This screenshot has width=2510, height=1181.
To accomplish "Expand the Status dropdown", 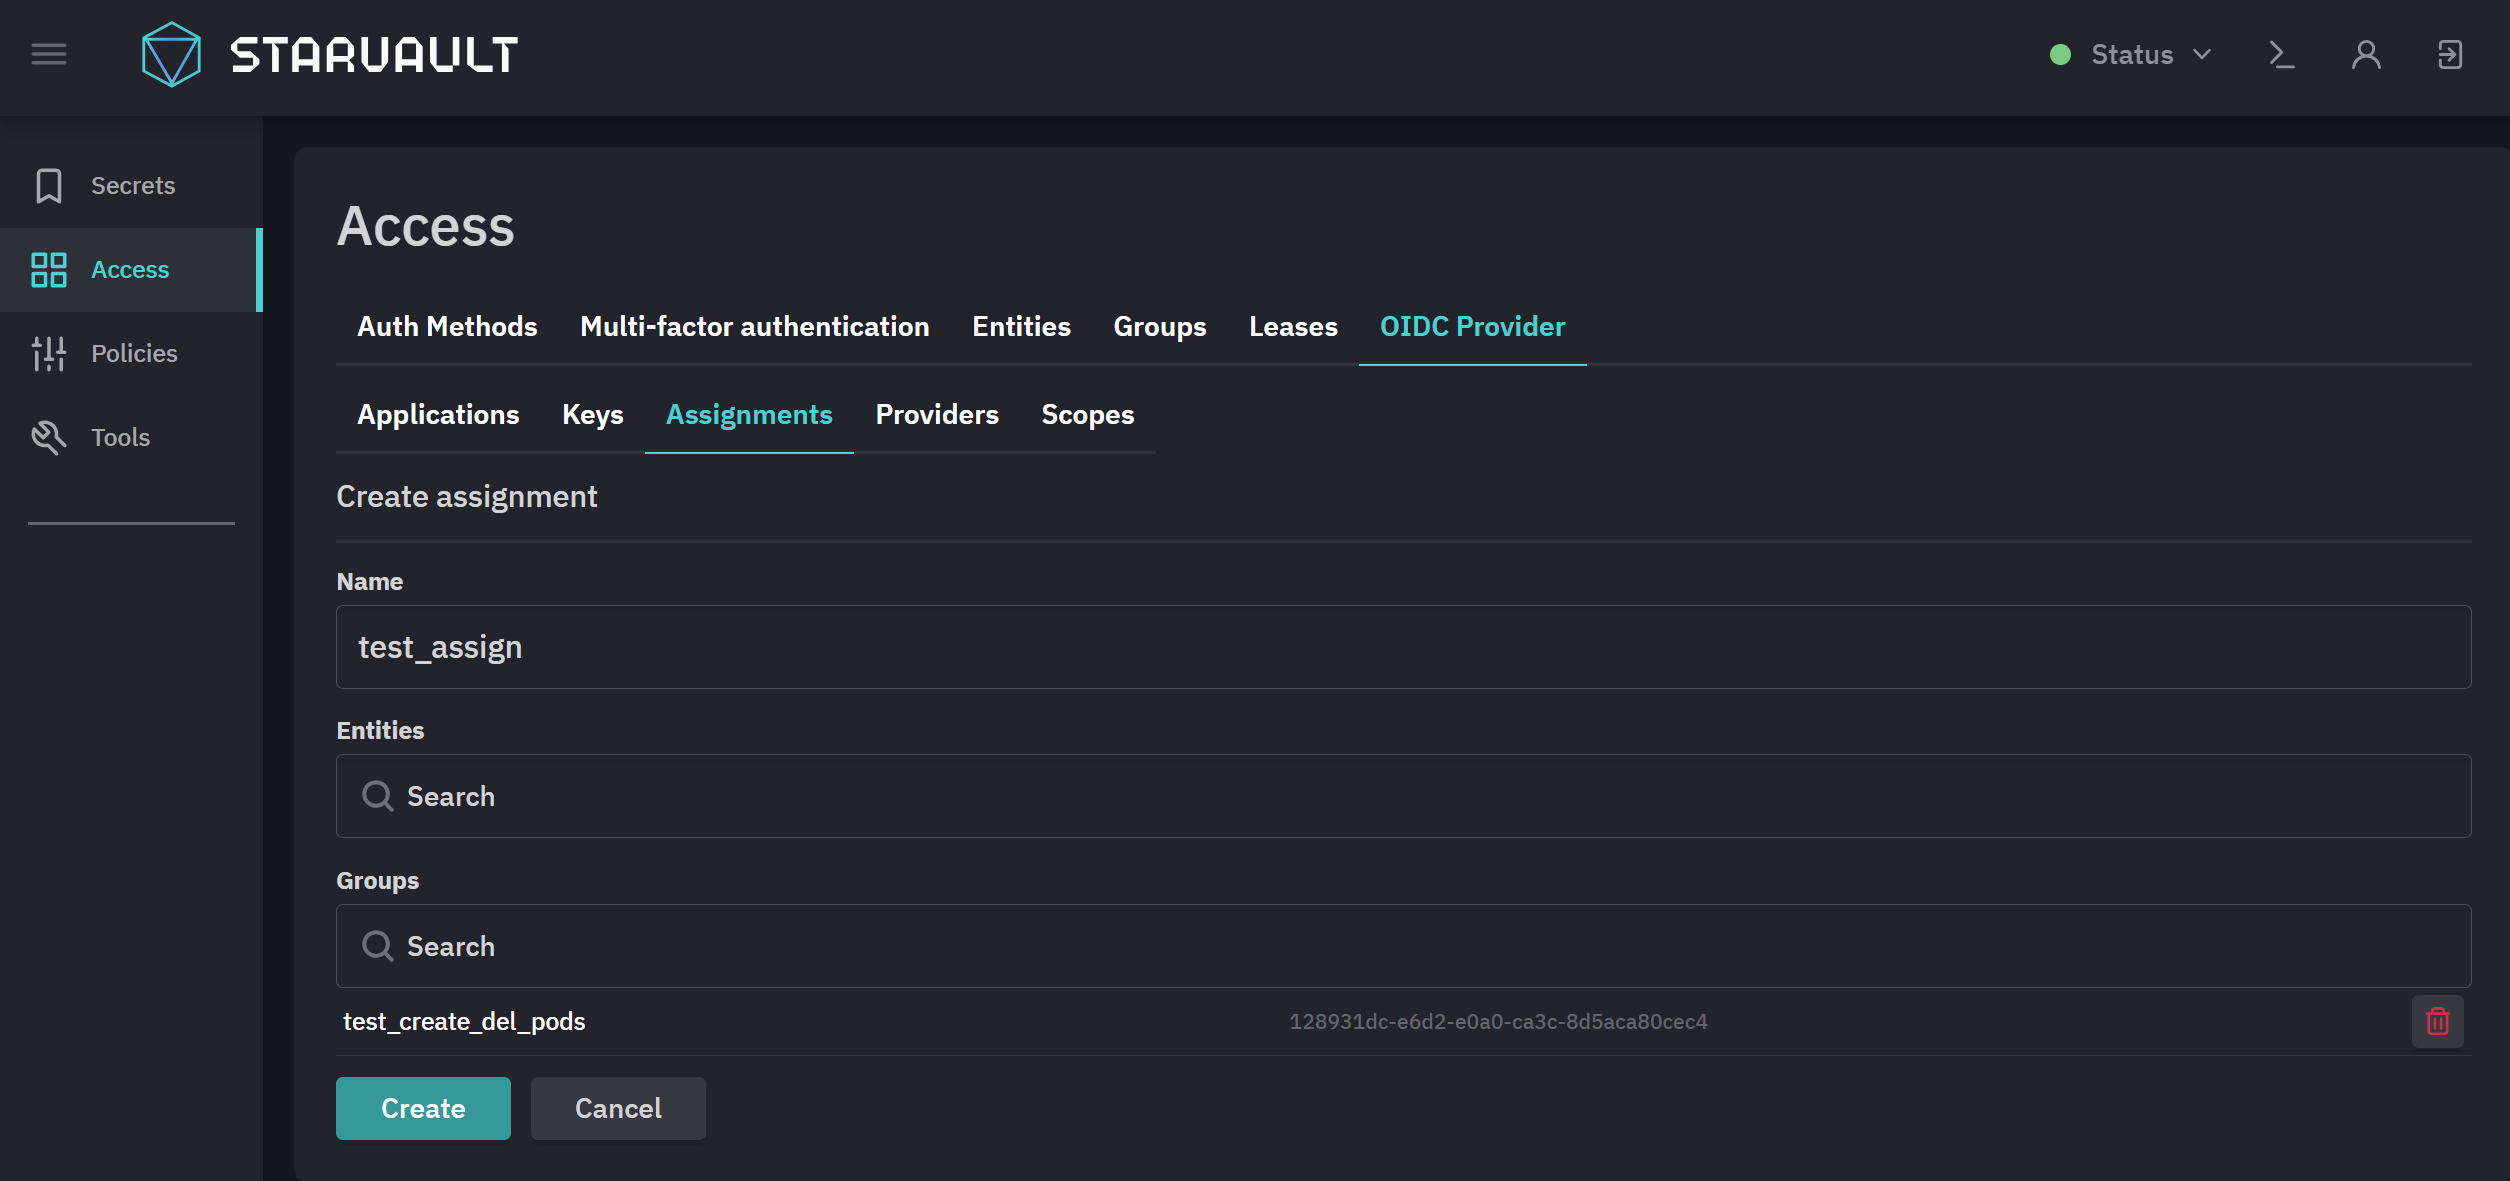I will click(x=2150, y=54).
